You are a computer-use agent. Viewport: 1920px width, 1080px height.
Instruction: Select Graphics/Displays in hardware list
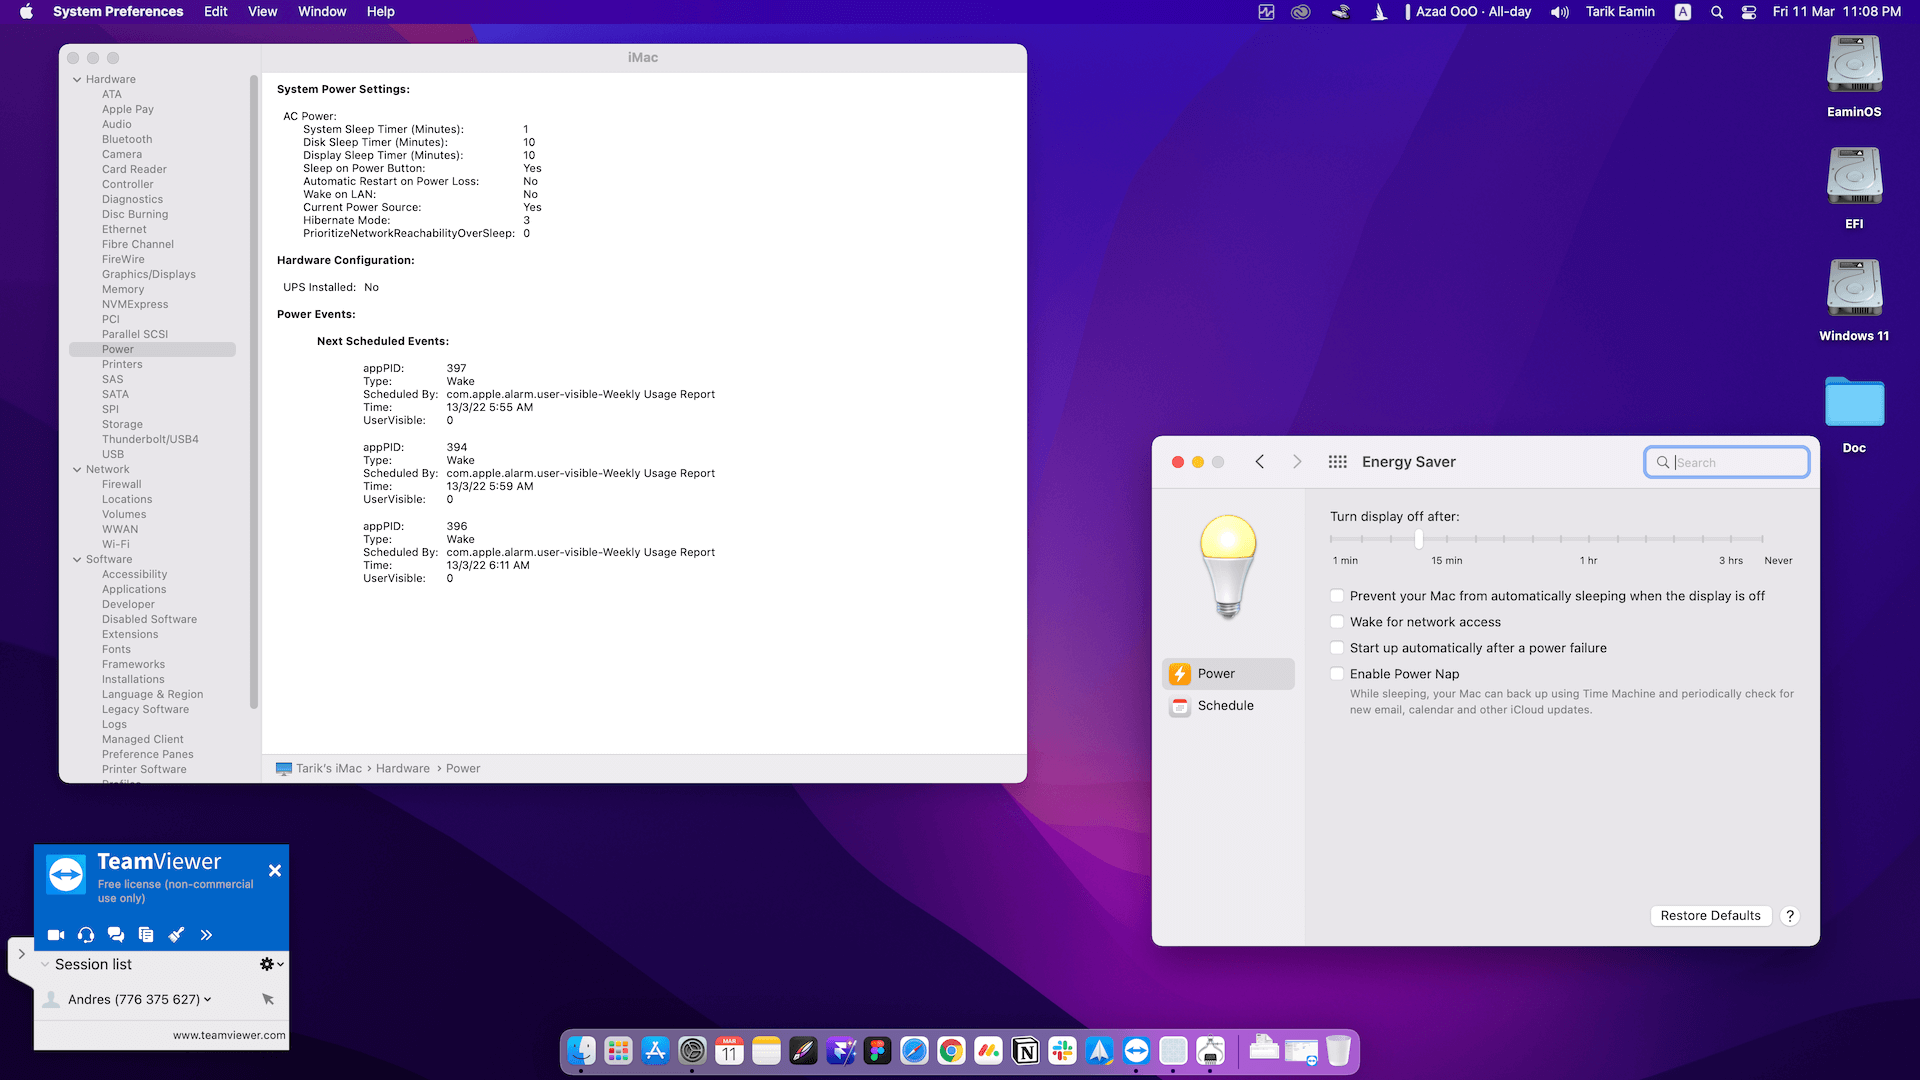pos(149,274)
